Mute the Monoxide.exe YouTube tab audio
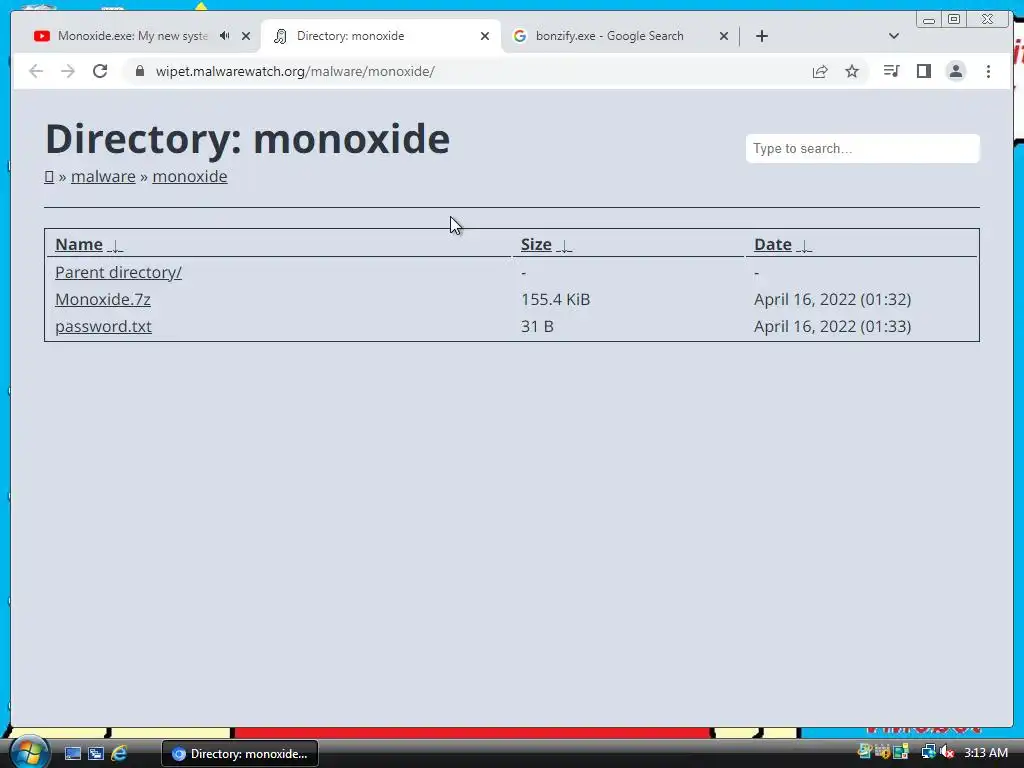Image resolution: width=1024 pixels, height=768 pixels. tap(225, 36)
